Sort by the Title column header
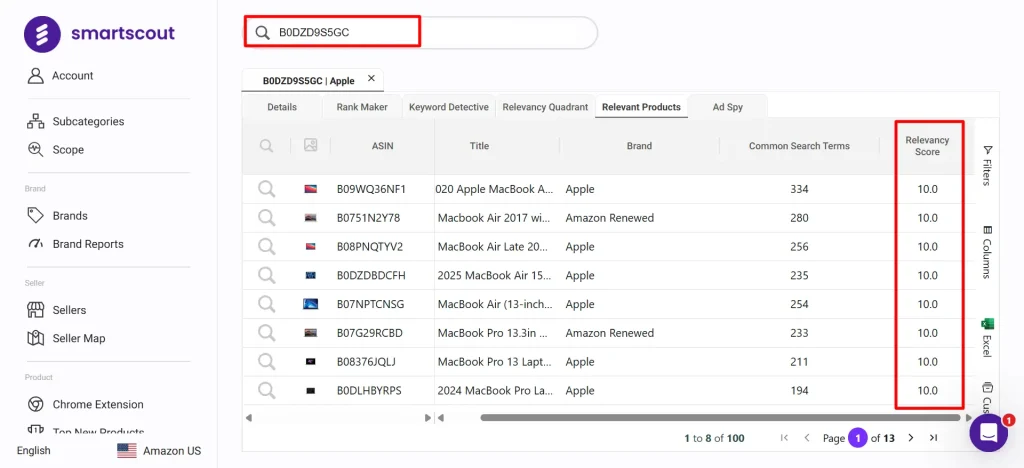 pyautogui.click(x=479, y=146)
